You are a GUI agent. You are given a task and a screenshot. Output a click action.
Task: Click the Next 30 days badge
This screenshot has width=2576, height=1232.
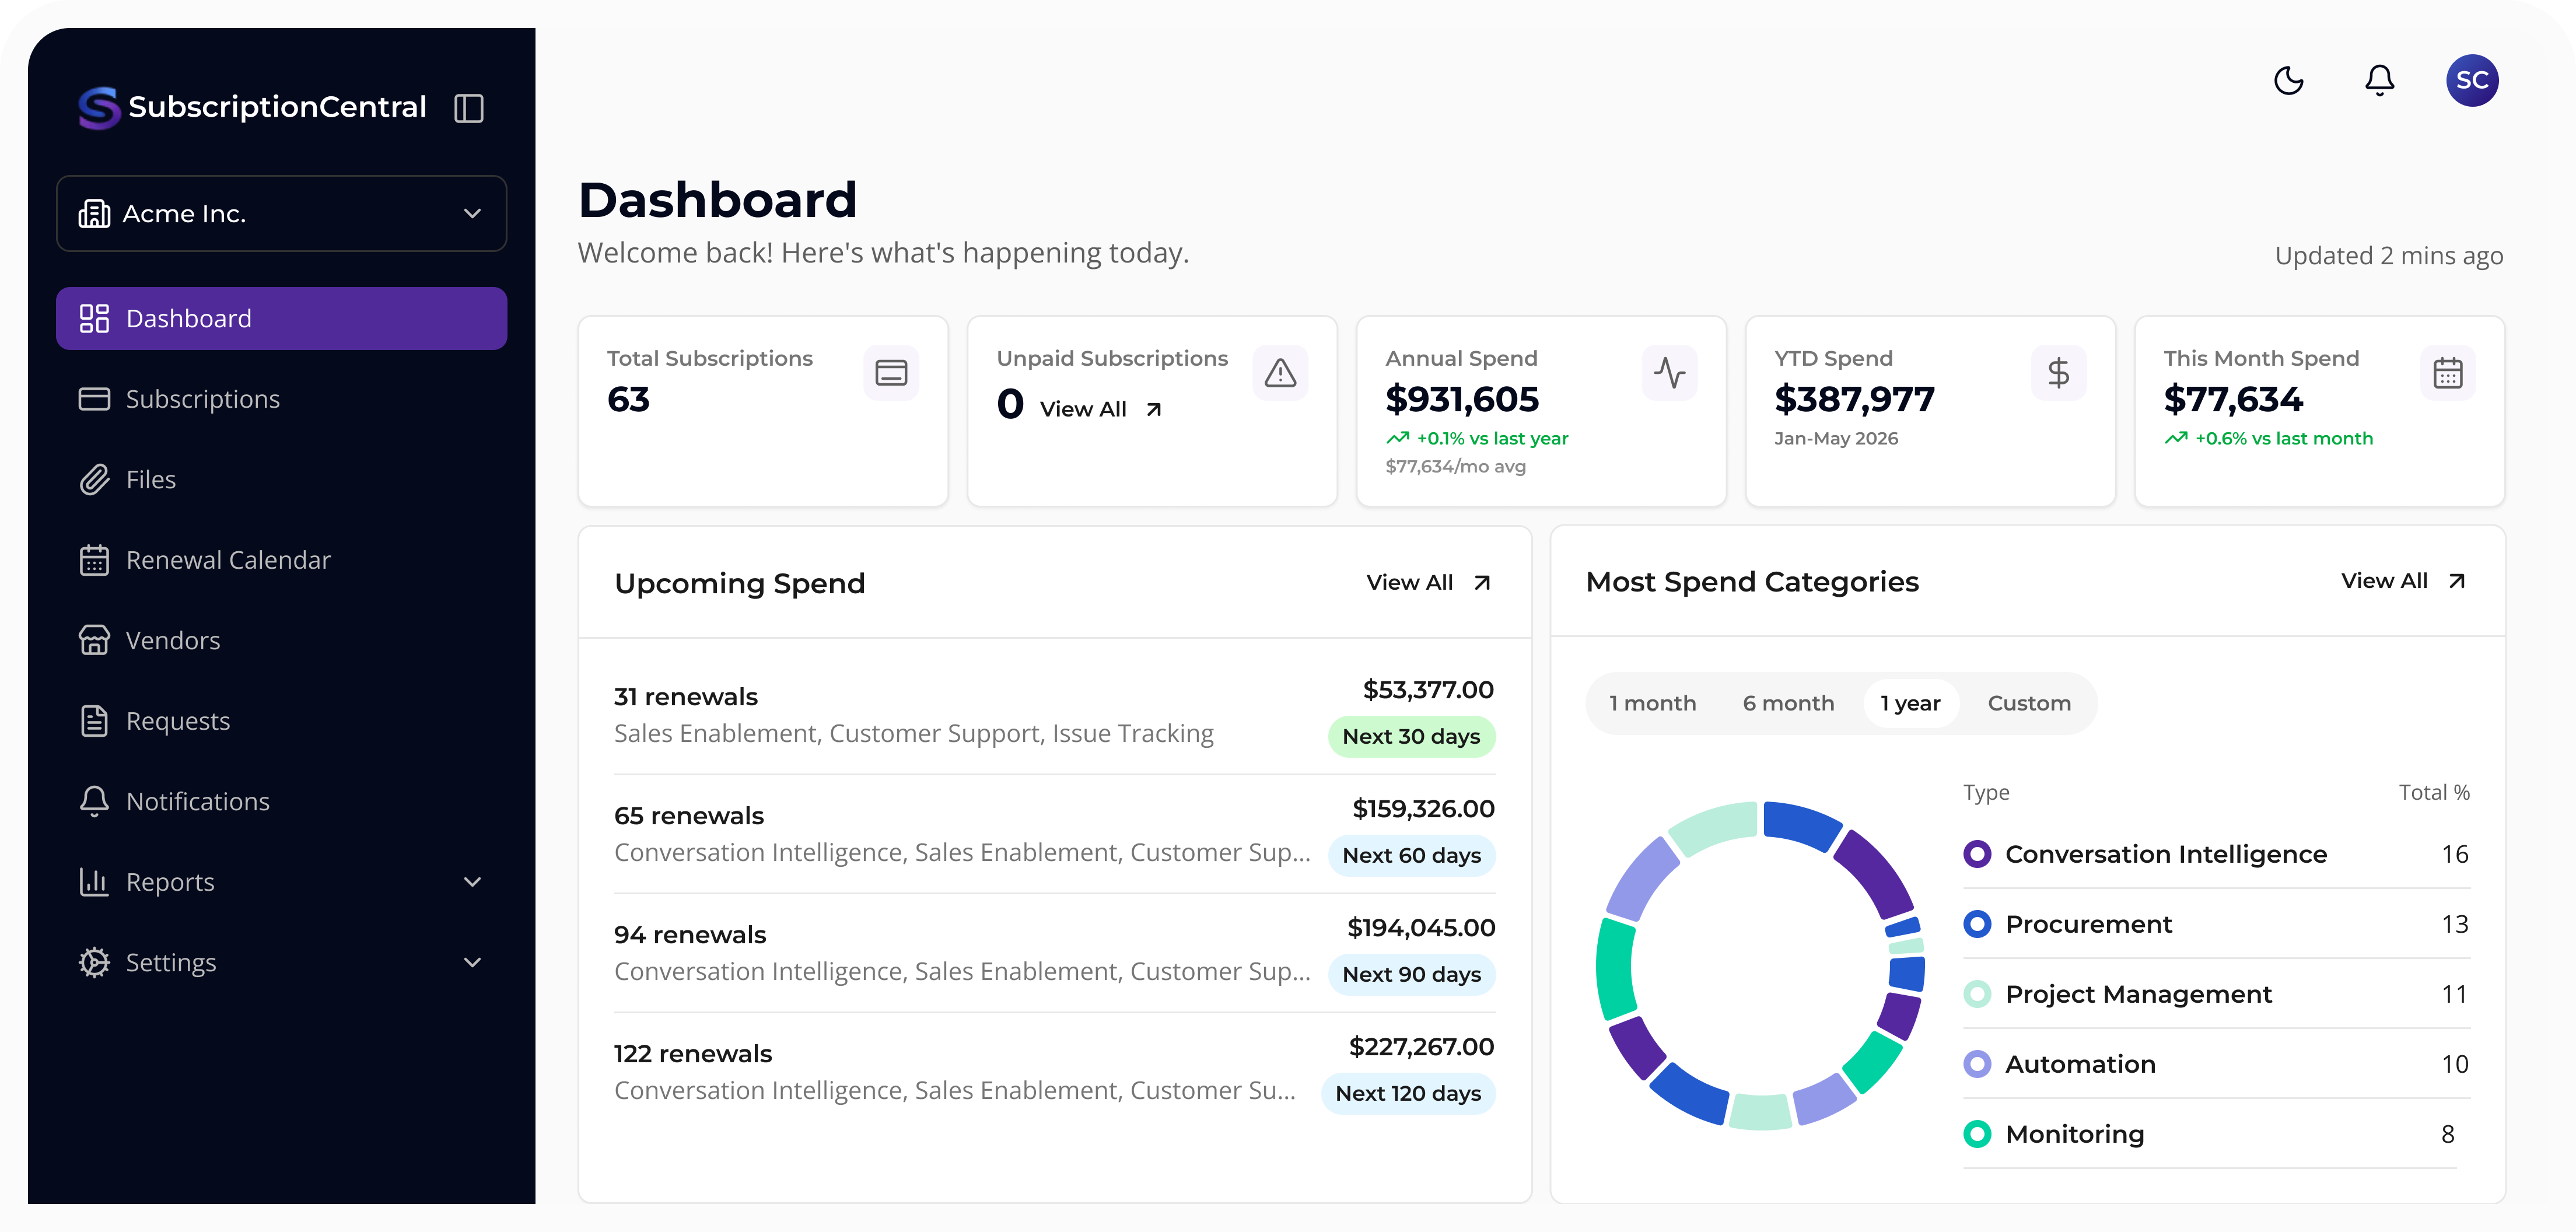tap(1411, 736)
